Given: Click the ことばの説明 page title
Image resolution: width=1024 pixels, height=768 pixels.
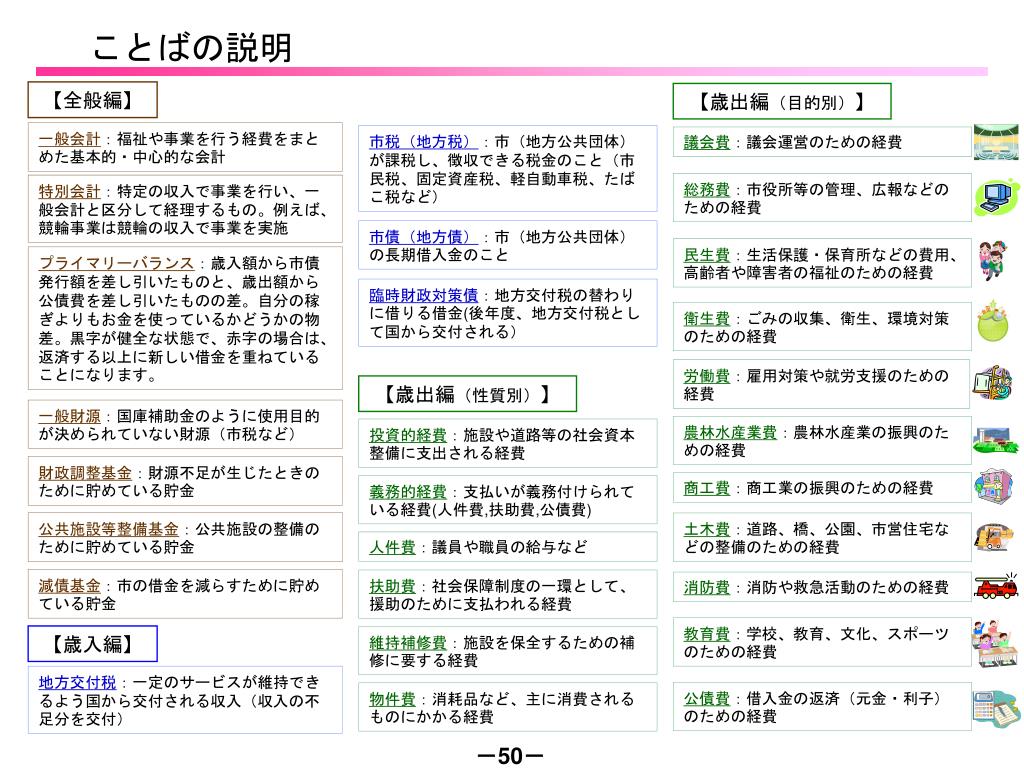Looking at the screenshot, I should [192, 47].
